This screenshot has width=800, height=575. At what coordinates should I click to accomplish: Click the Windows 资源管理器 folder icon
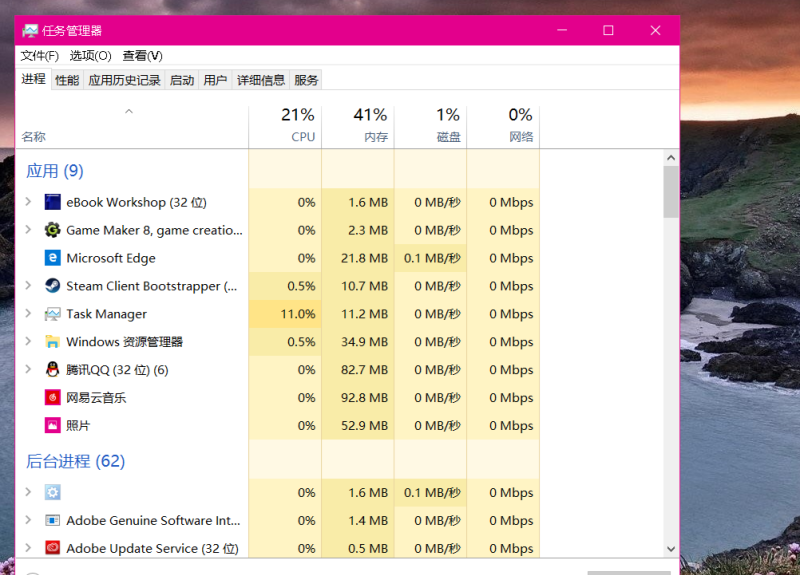coord(53,341)
